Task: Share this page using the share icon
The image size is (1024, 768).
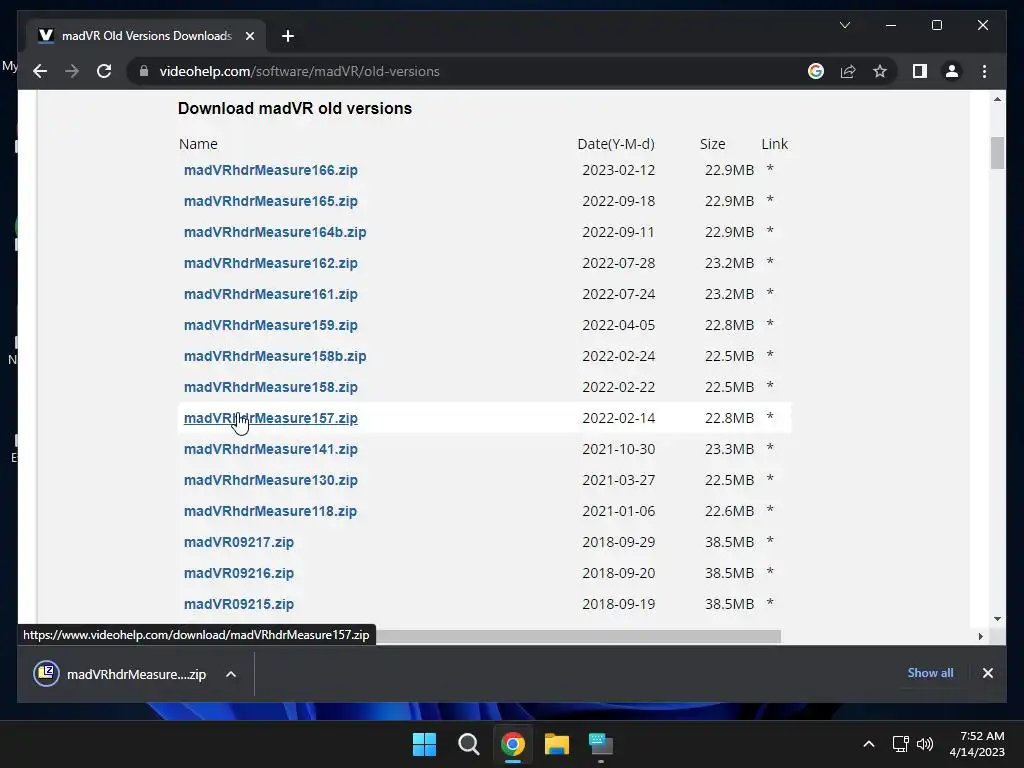Action: pos(848,71)
